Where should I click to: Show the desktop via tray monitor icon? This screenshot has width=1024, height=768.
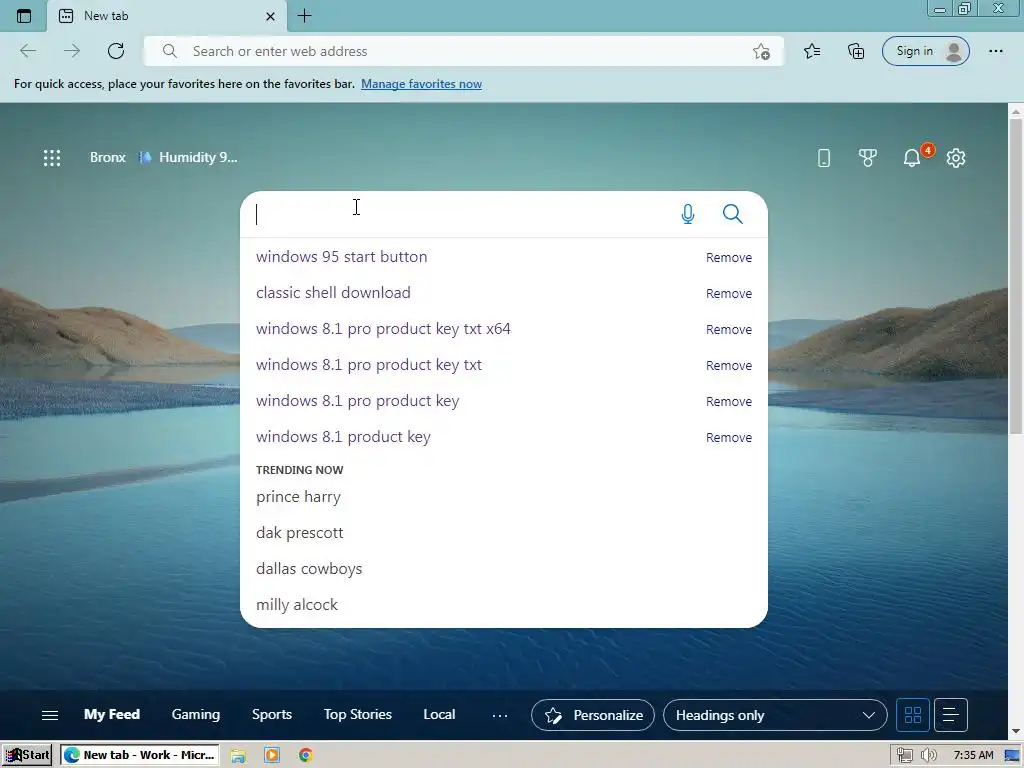pos(1012,756)
